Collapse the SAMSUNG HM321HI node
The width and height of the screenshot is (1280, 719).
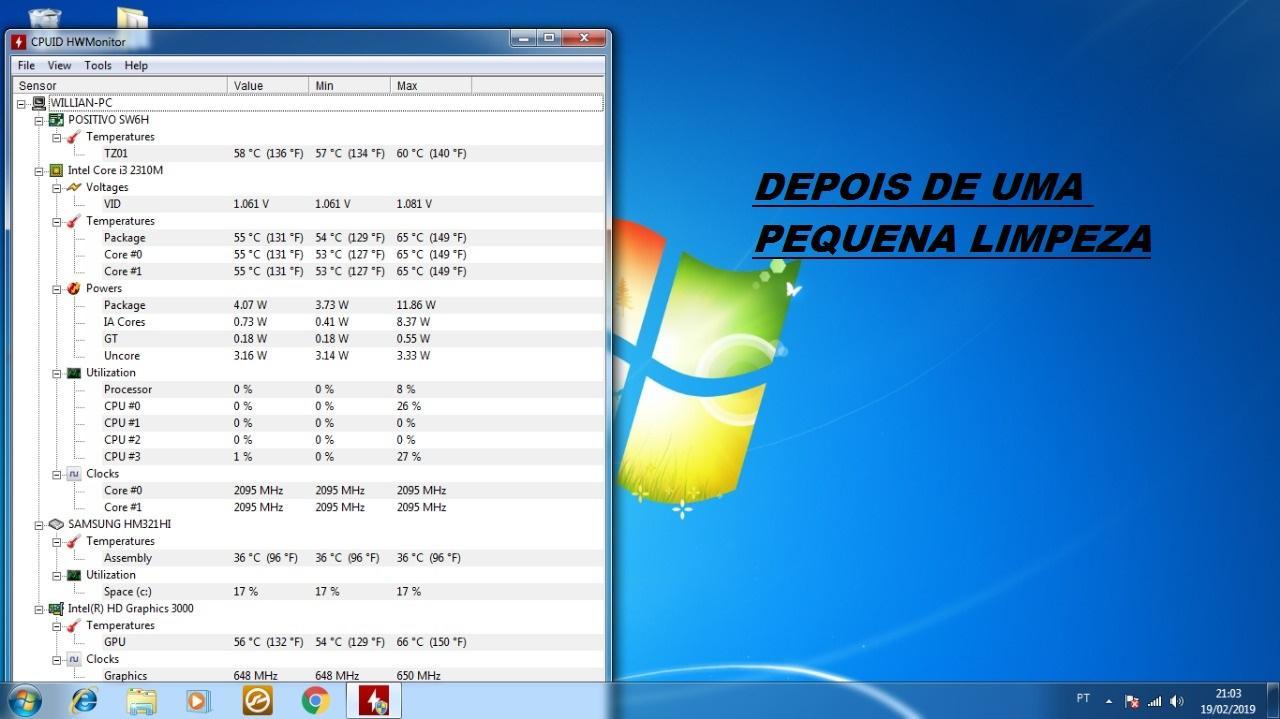39,524
